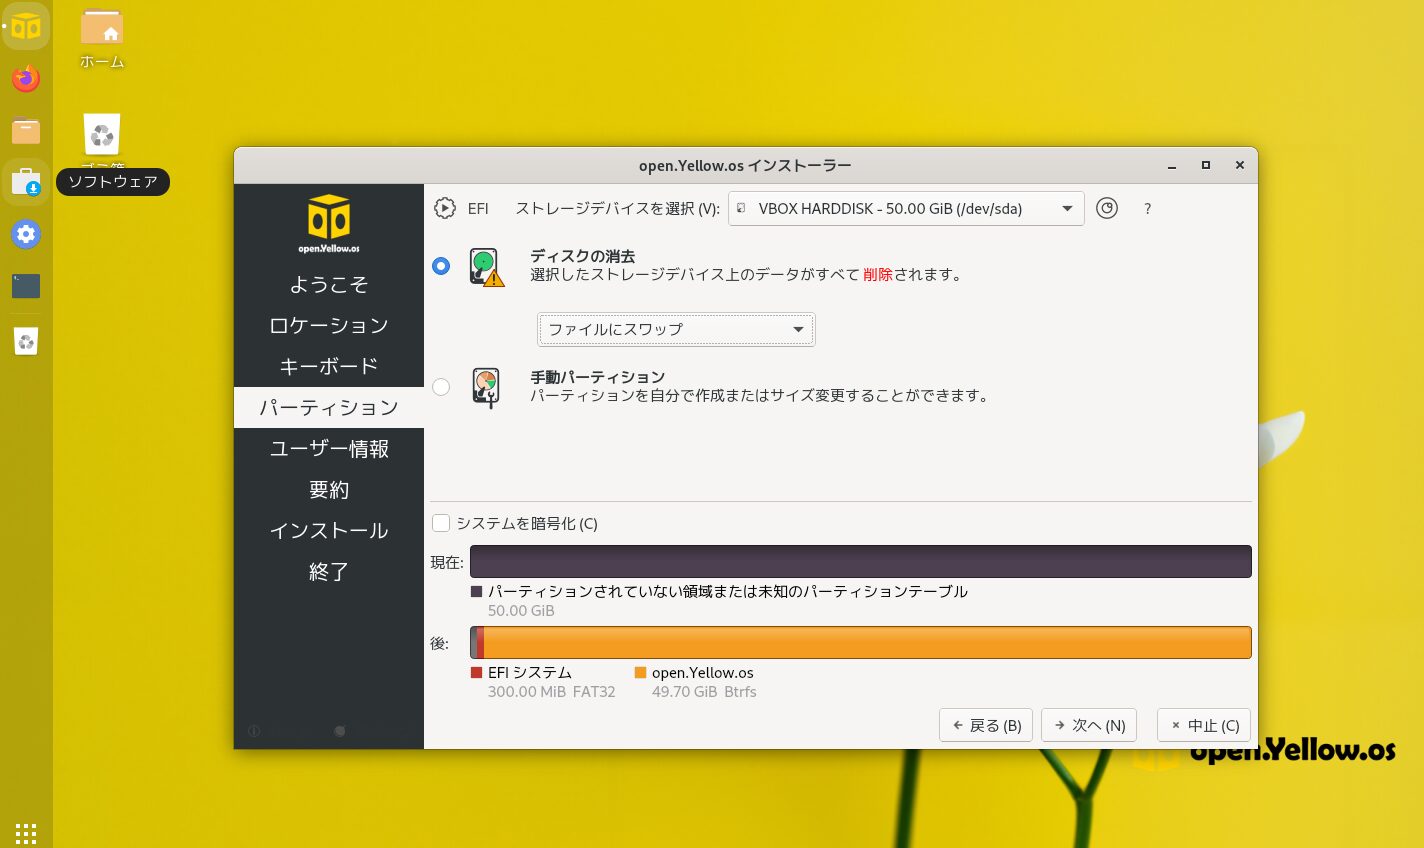Click the 次へ (N) button
Image resolution: width=1424 pixels, height=848 pixels.
(1088, 725)
